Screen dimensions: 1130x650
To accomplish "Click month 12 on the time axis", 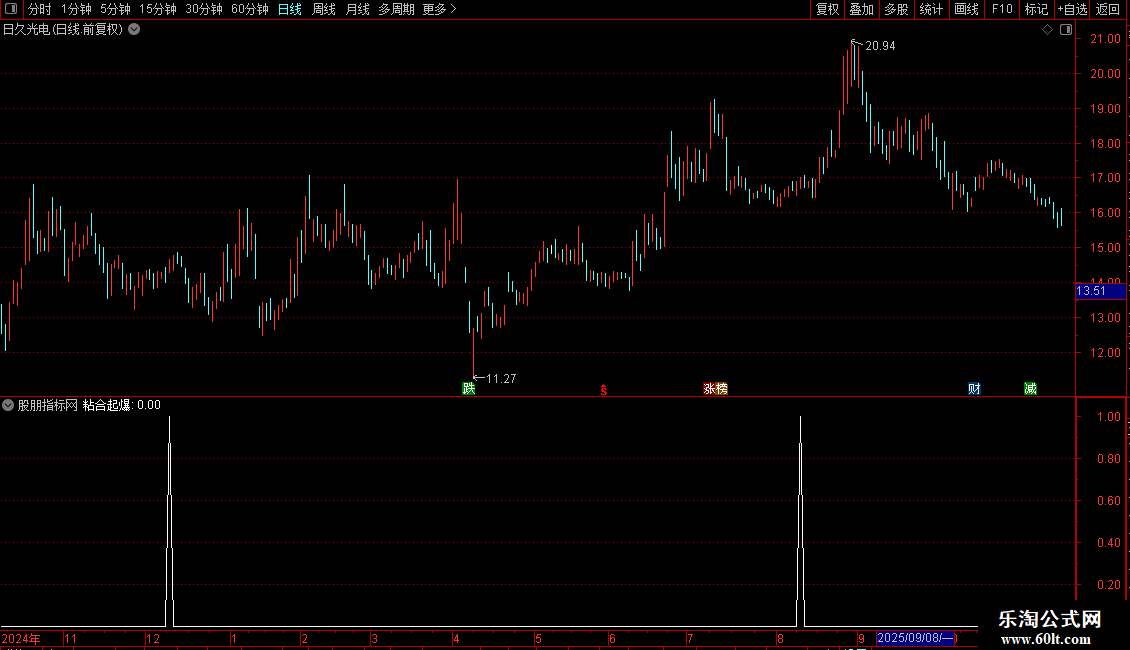I will [153, 638].
